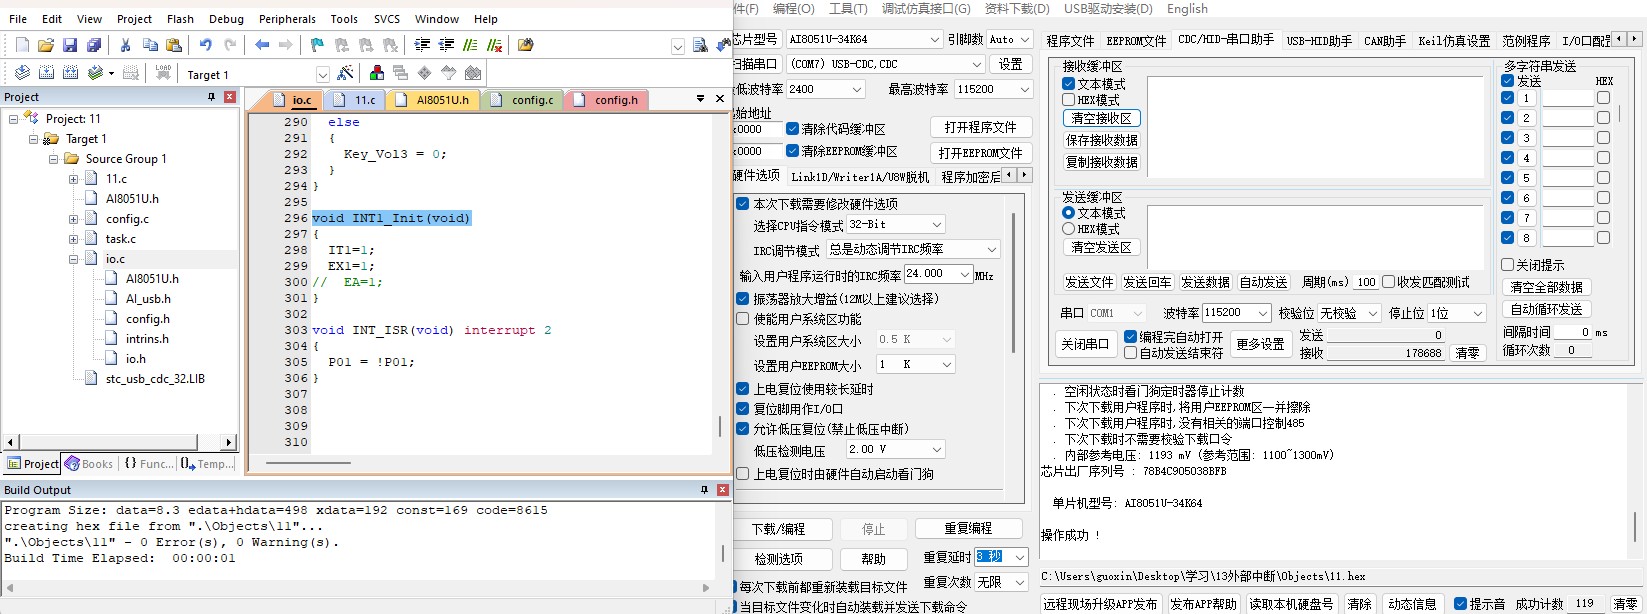This screenshot has height=614, width=1647.
Task: Open the Peripherals menu
Action: (287, 19)
